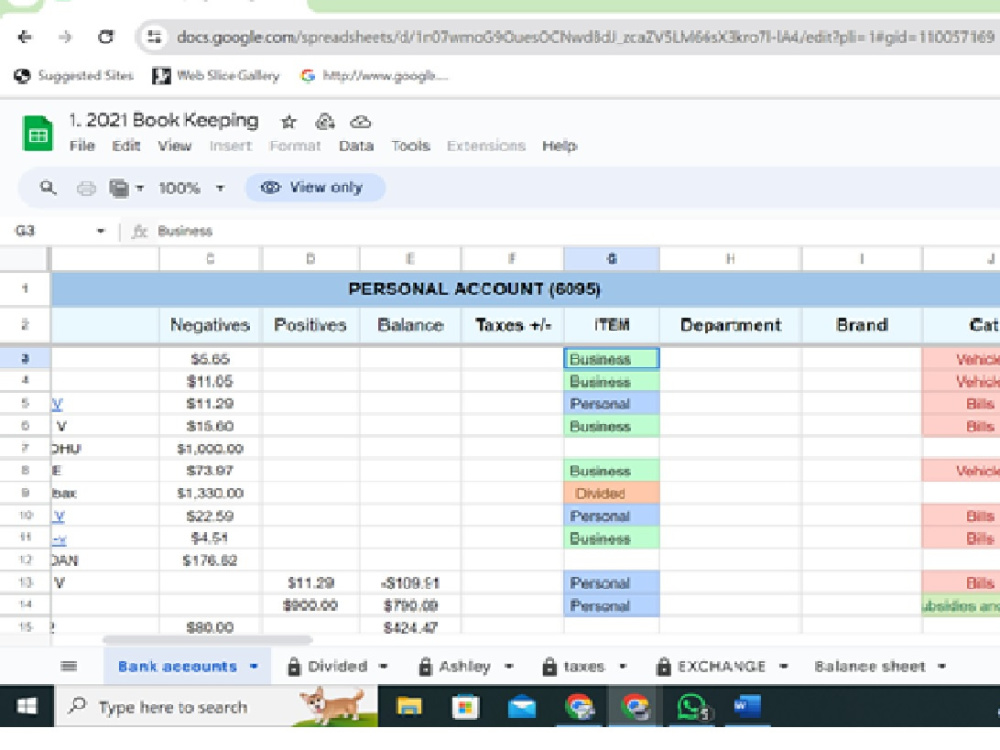The width and height of the screenshot is (1000, 750).
Task: Select blue Personal cell in row 5
Action: tap(612, 404)
